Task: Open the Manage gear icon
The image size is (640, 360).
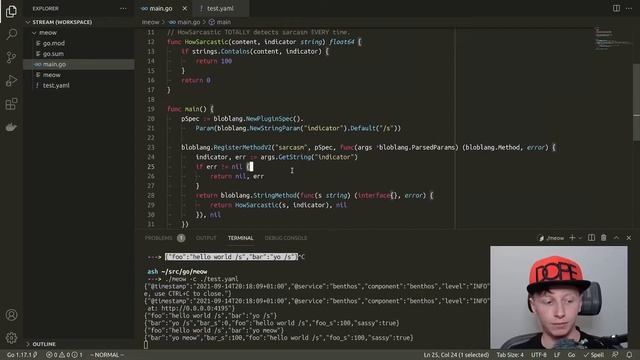Action: pos(11,338)
